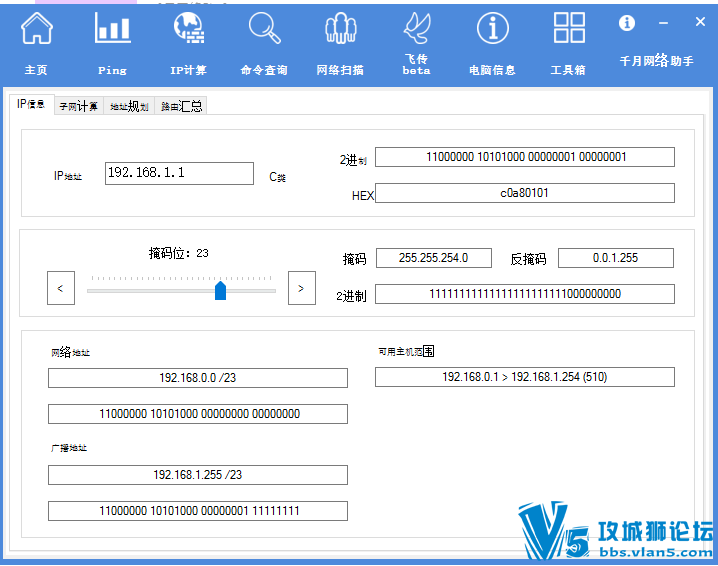Image resolution: width=718 pixels, height=566 pixels.
Task: Open 工具箱 grid icon
Action: pyautogui.click(x=569, y=28)
